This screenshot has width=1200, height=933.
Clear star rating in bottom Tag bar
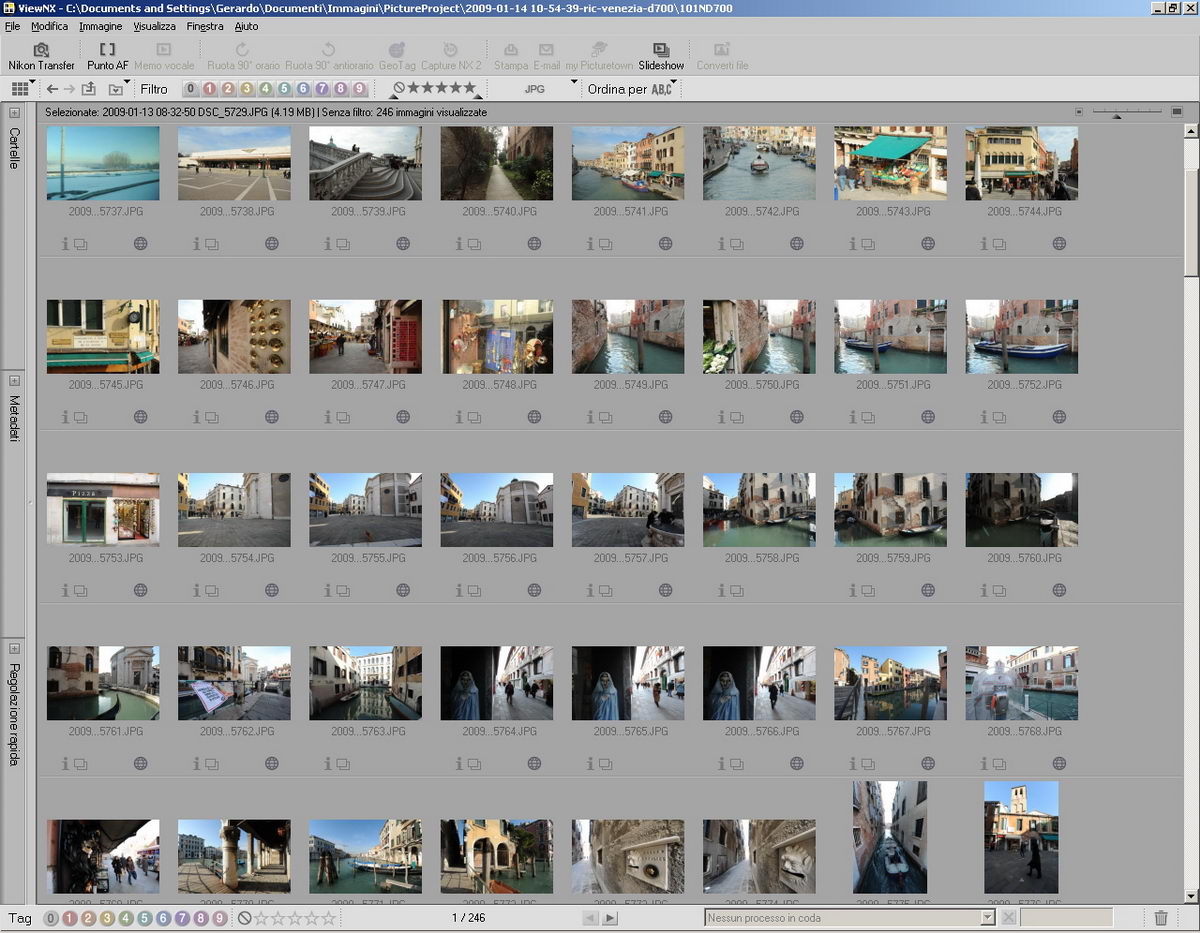click(x=244, y=918)
